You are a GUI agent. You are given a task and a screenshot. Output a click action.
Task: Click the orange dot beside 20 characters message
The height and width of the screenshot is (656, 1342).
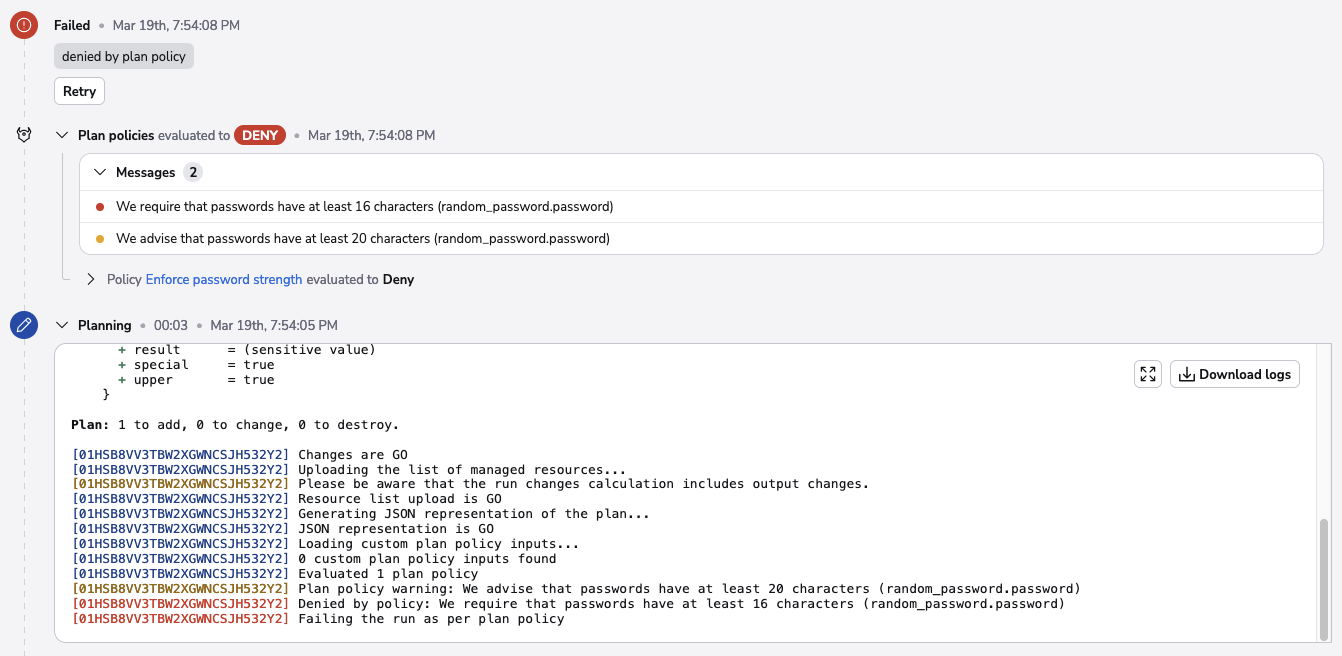pos(100,239)
